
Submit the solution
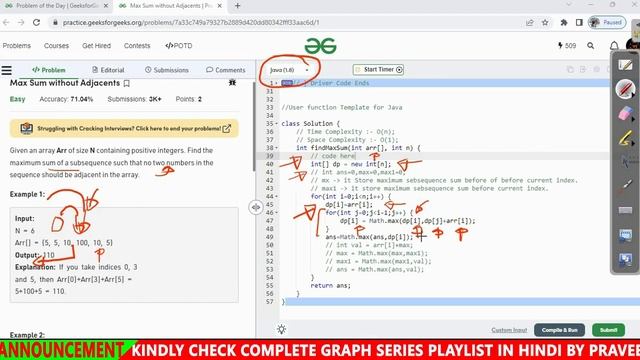tap(608, 330)
